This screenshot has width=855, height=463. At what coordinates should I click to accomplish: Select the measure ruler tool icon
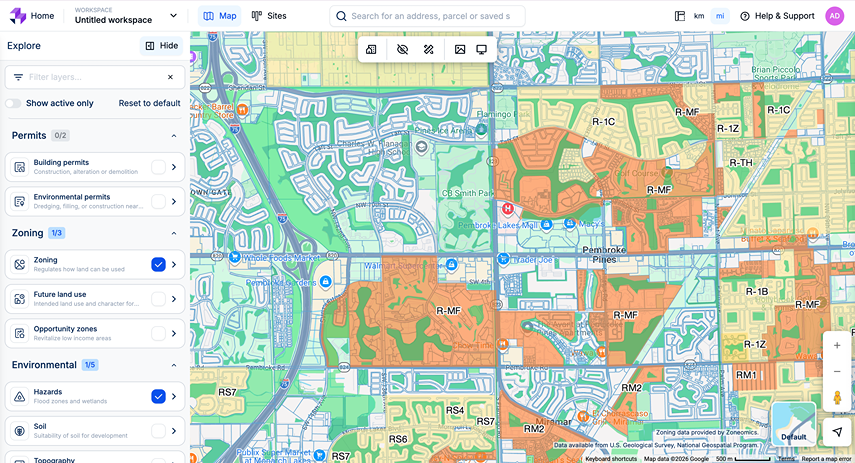pyautogui.click(x=429, y=49)
